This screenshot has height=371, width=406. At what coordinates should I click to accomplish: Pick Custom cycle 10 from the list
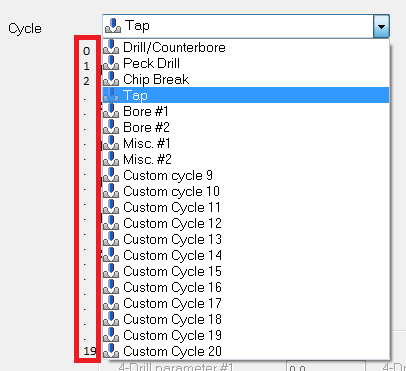(246, 191)
